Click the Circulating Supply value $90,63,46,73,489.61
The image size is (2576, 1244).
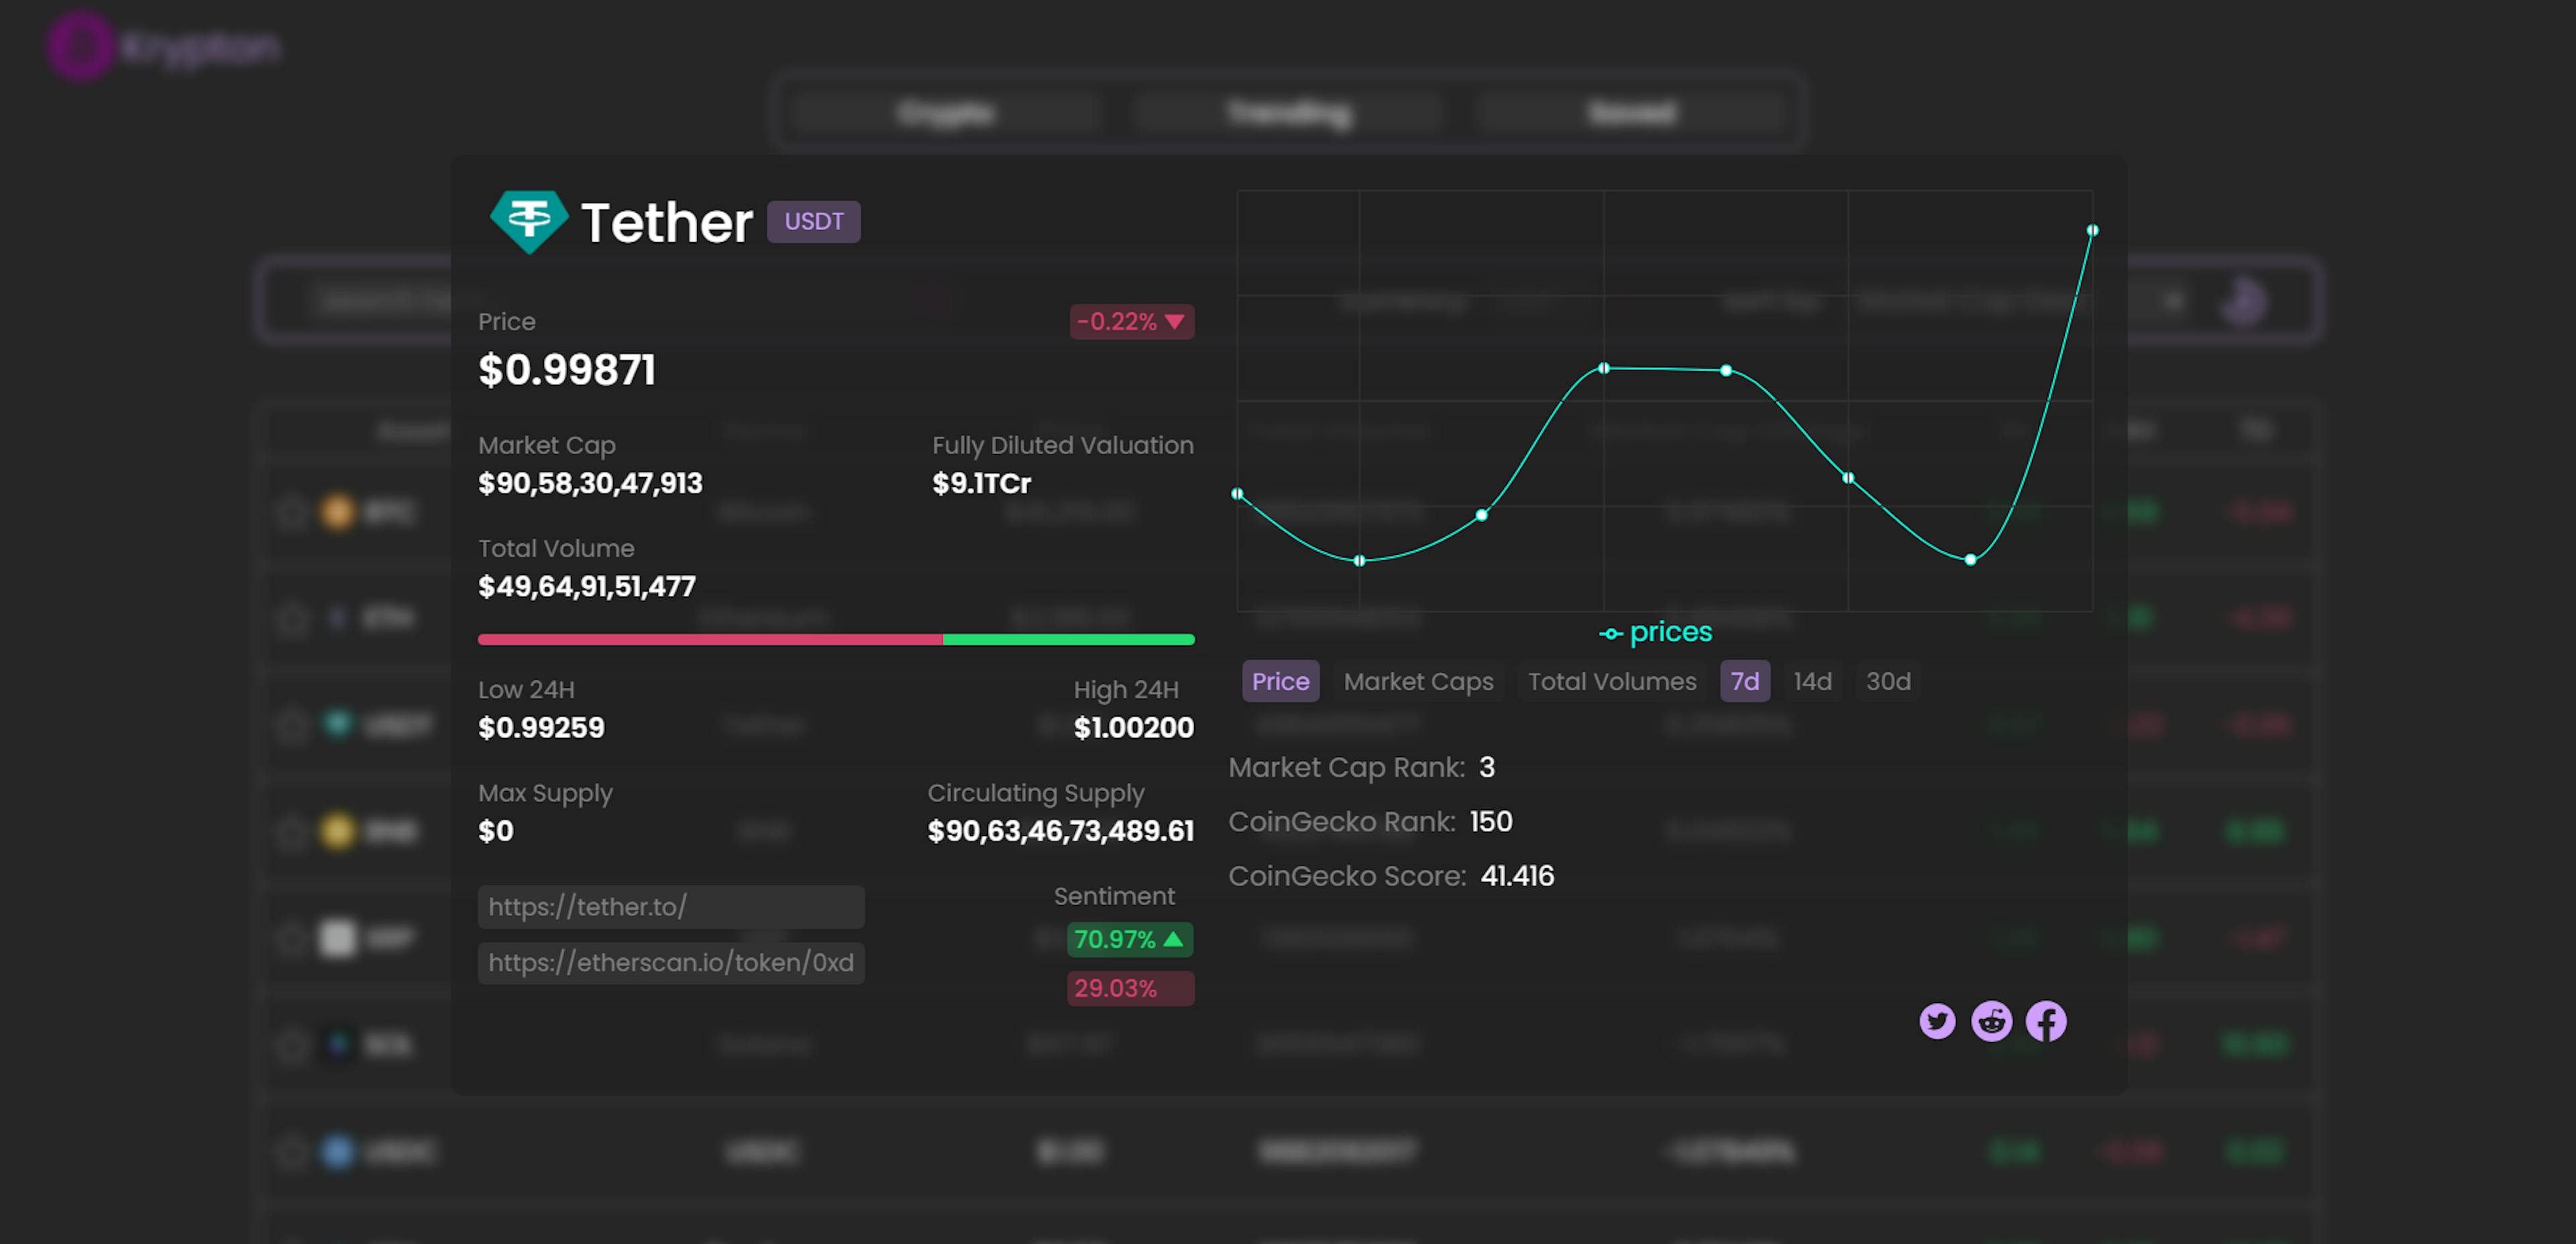[1060, 831]
